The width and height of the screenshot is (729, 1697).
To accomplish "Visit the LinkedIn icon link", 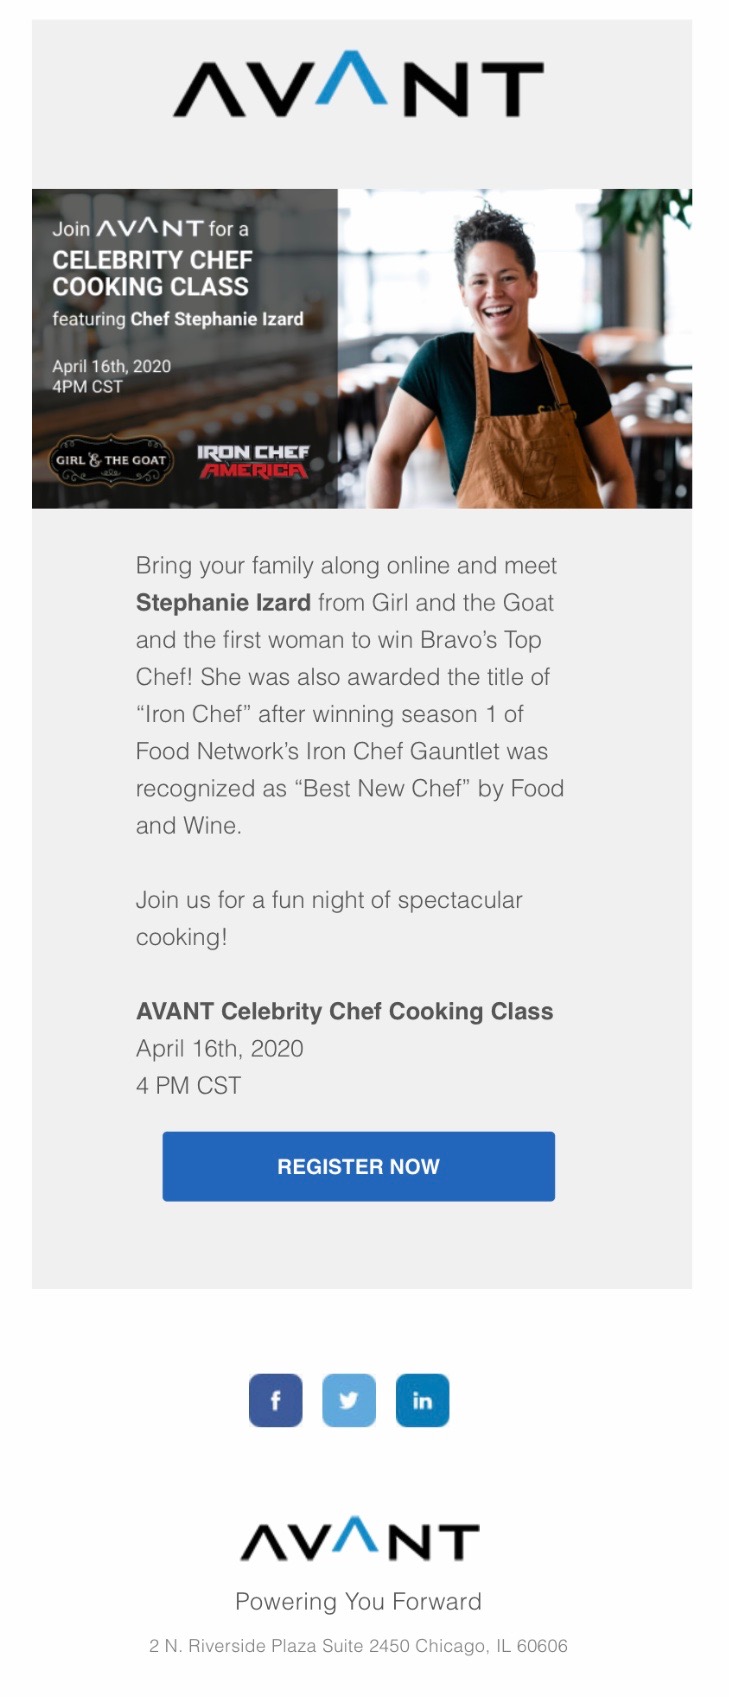I will 422,1400.
